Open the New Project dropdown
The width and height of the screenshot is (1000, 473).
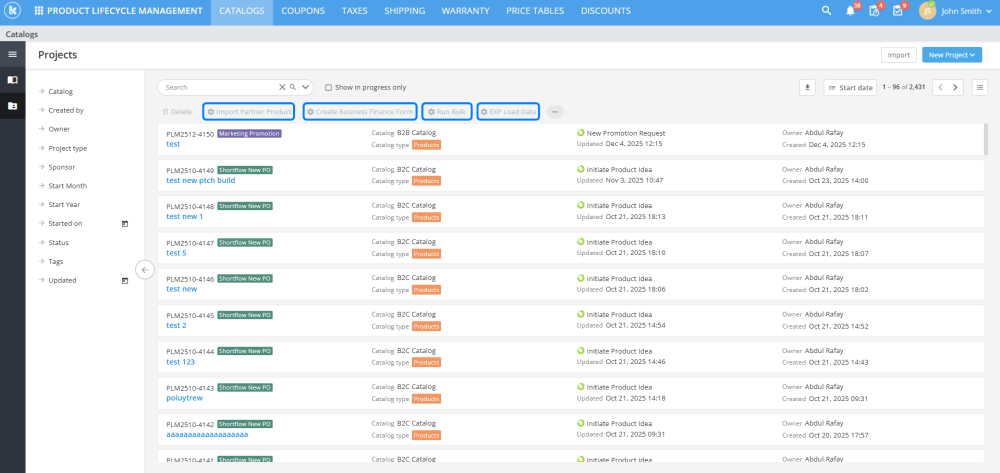point(952,55)
